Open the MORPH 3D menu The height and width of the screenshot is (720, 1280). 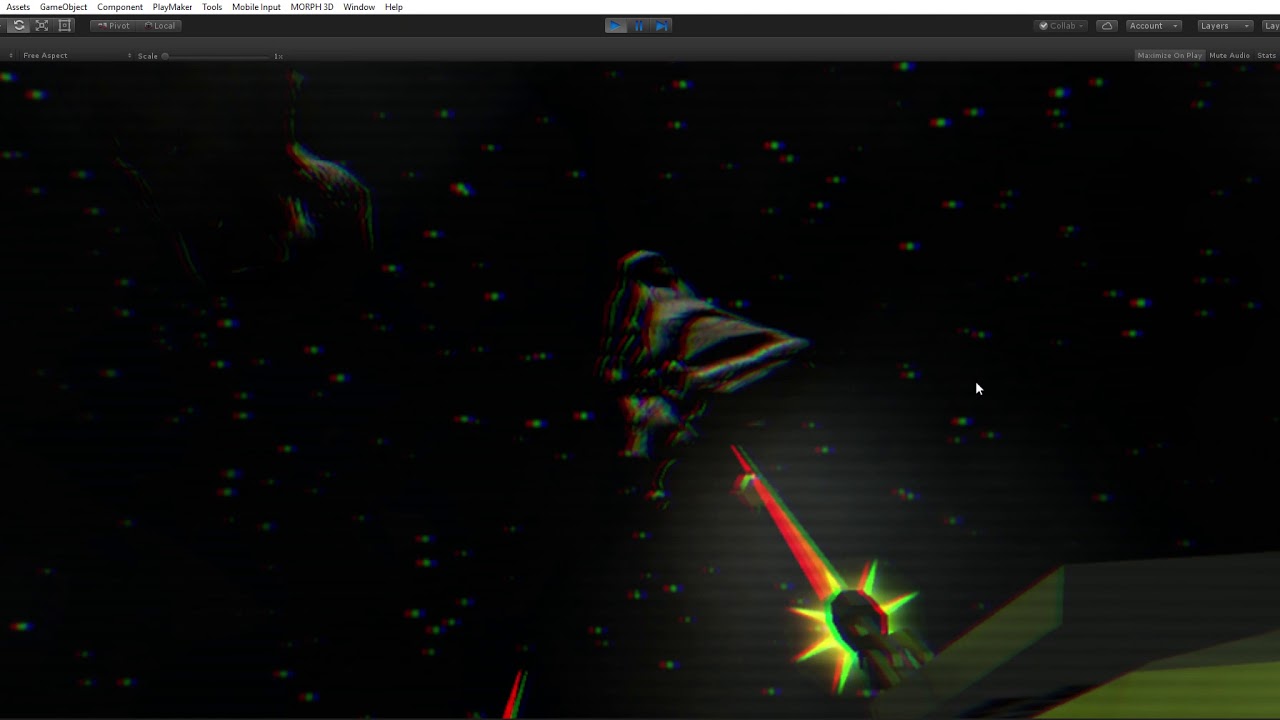click(312, 7)
